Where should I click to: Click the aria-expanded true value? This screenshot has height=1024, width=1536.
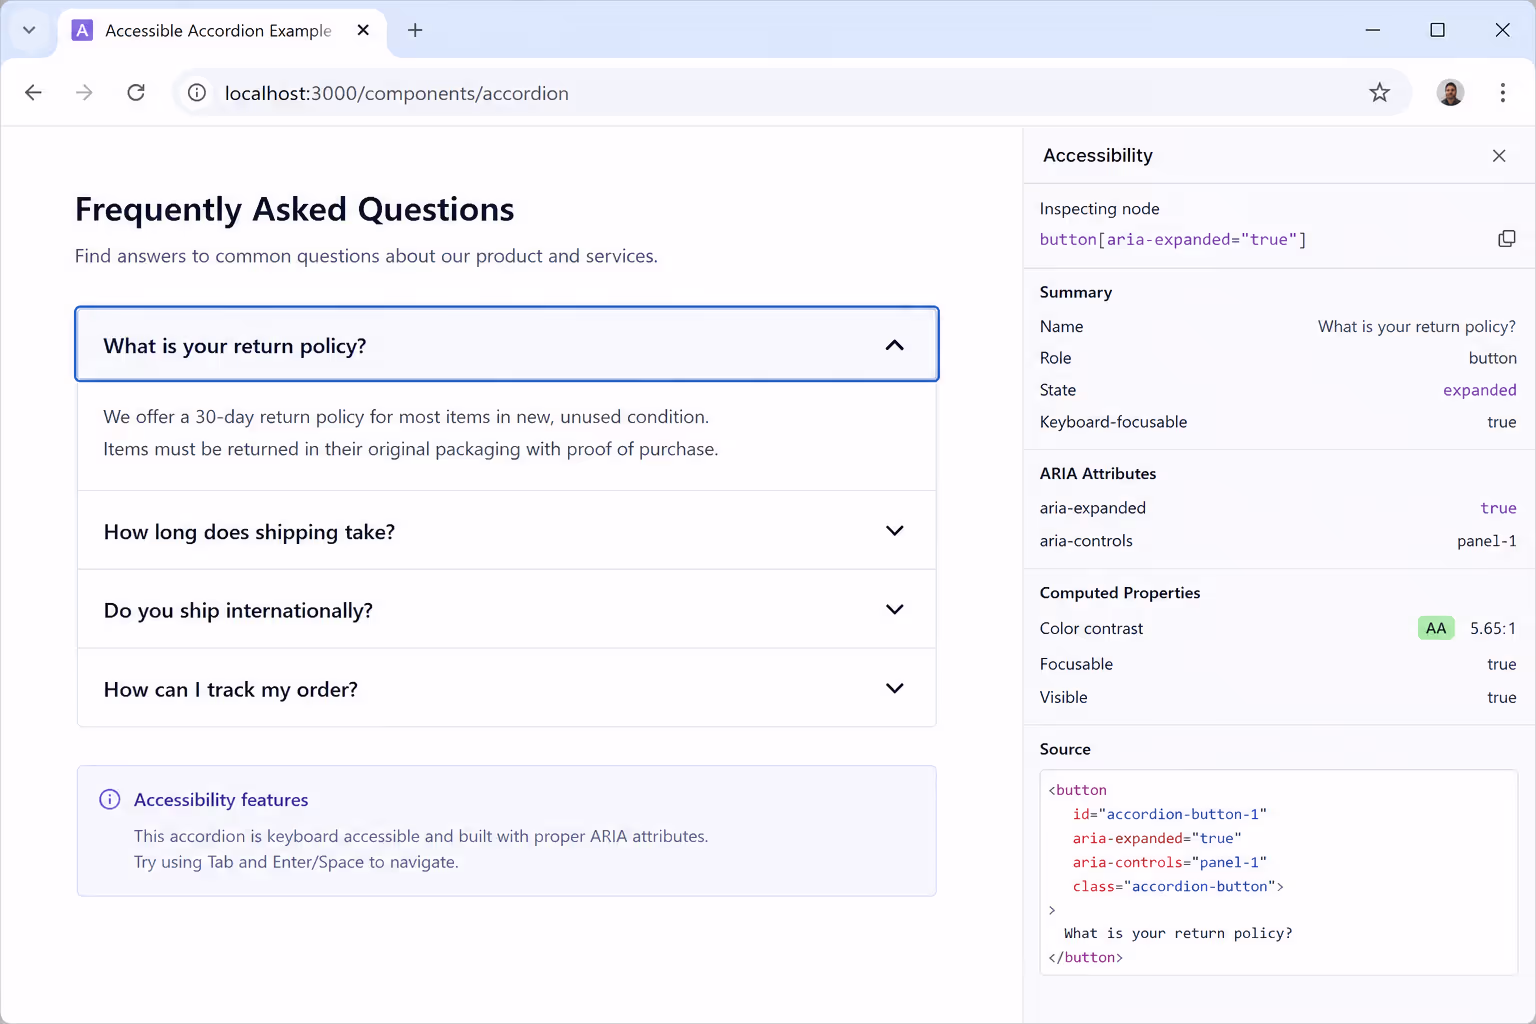(1498, 508)
